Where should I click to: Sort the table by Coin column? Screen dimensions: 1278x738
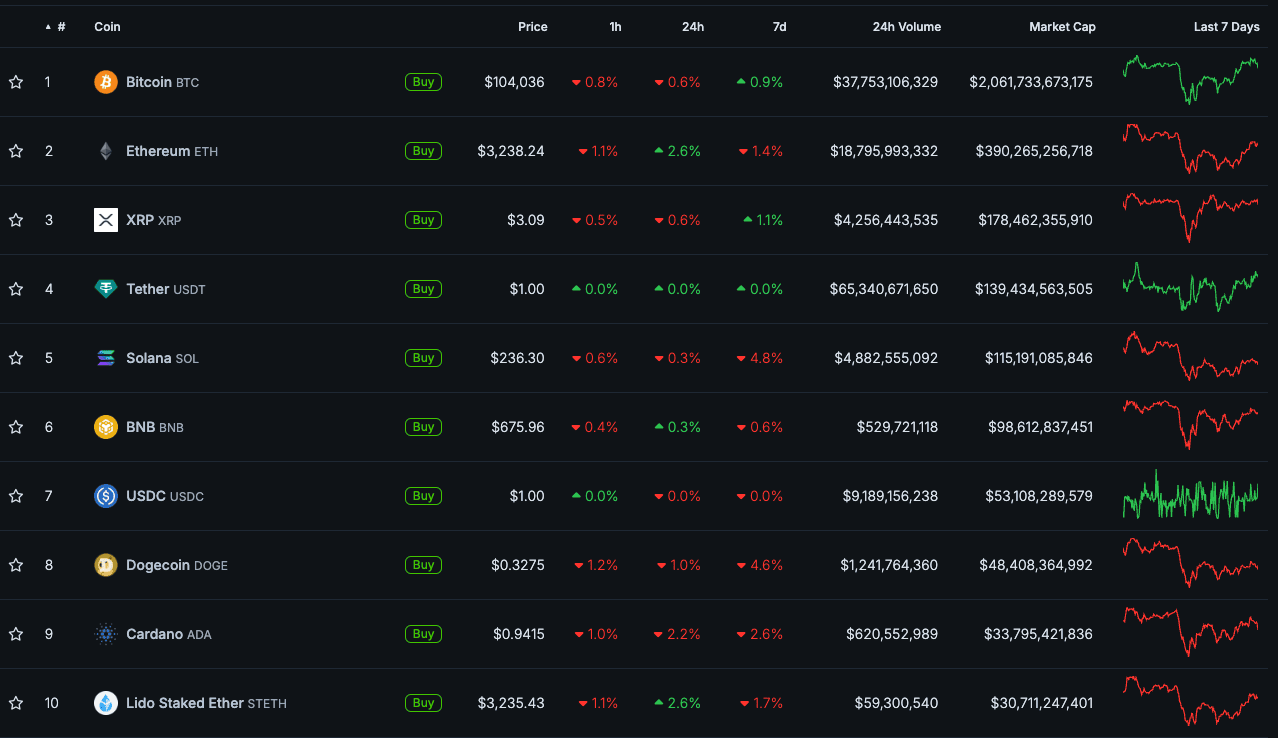(x=107, y=27)
